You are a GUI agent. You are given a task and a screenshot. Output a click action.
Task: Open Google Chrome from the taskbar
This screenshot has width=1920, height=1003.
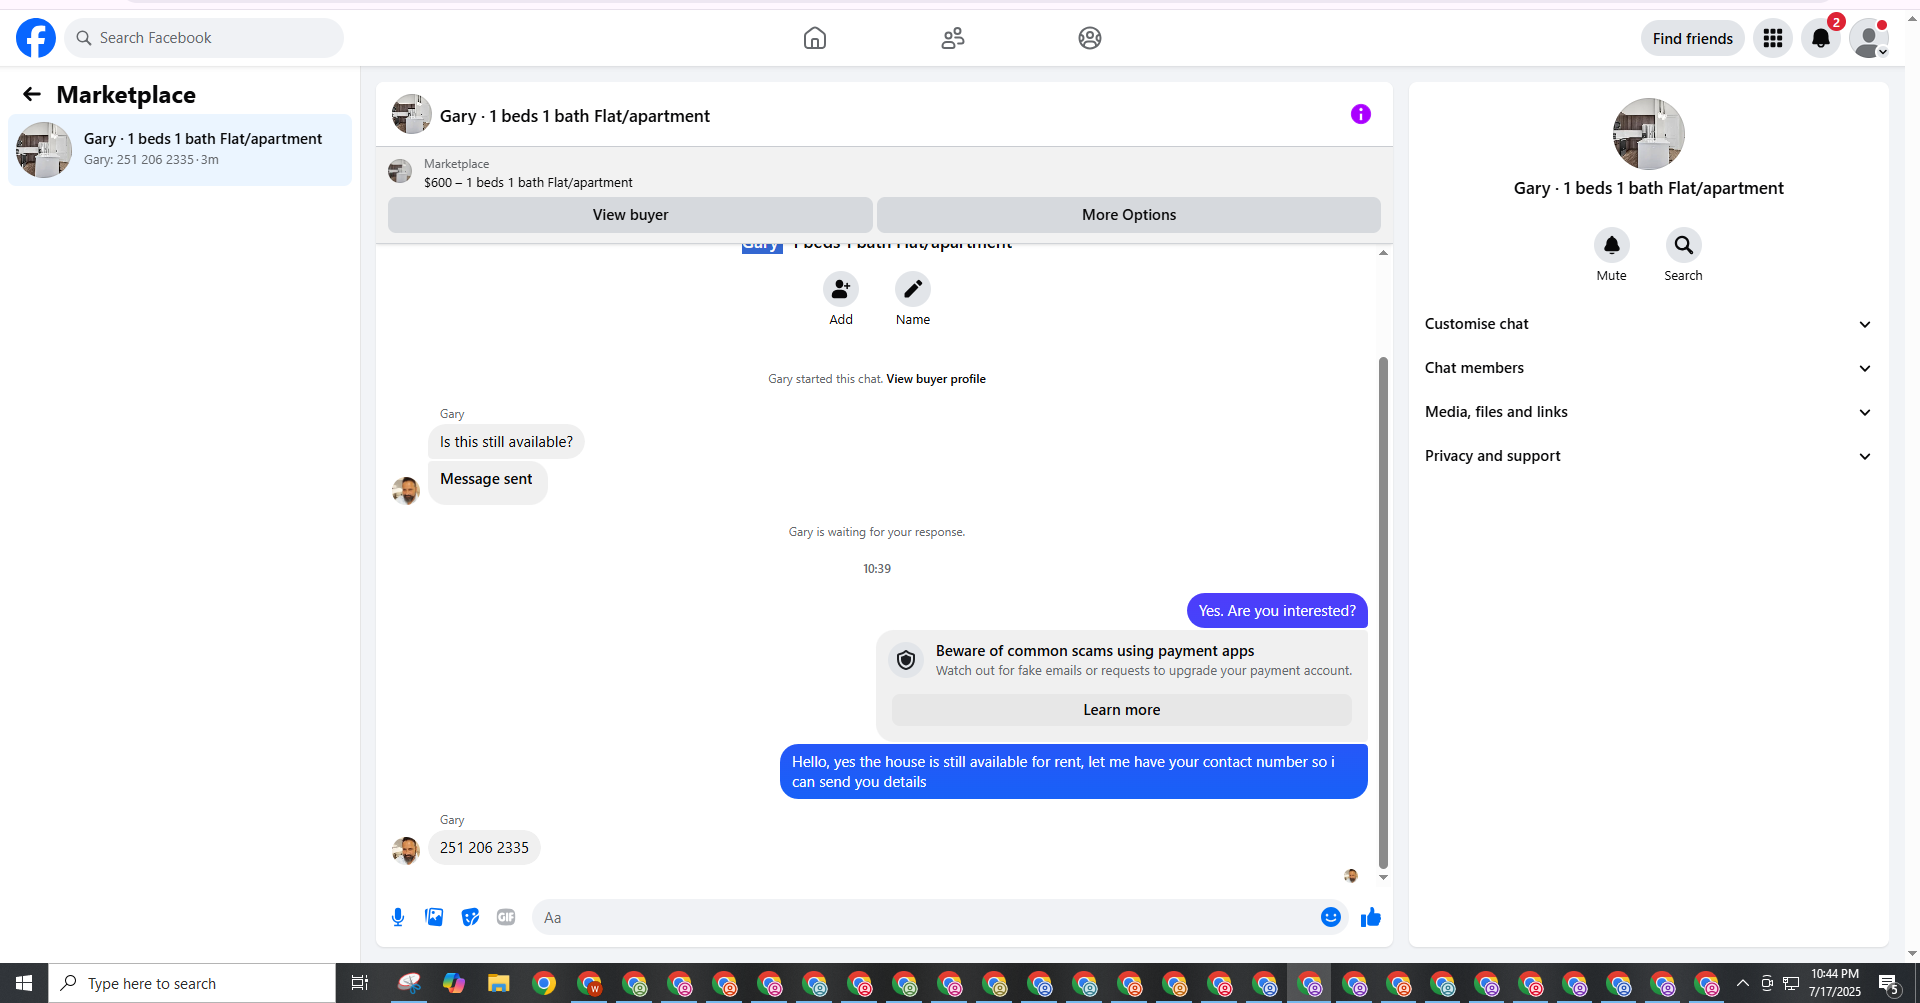click(544, 983)
